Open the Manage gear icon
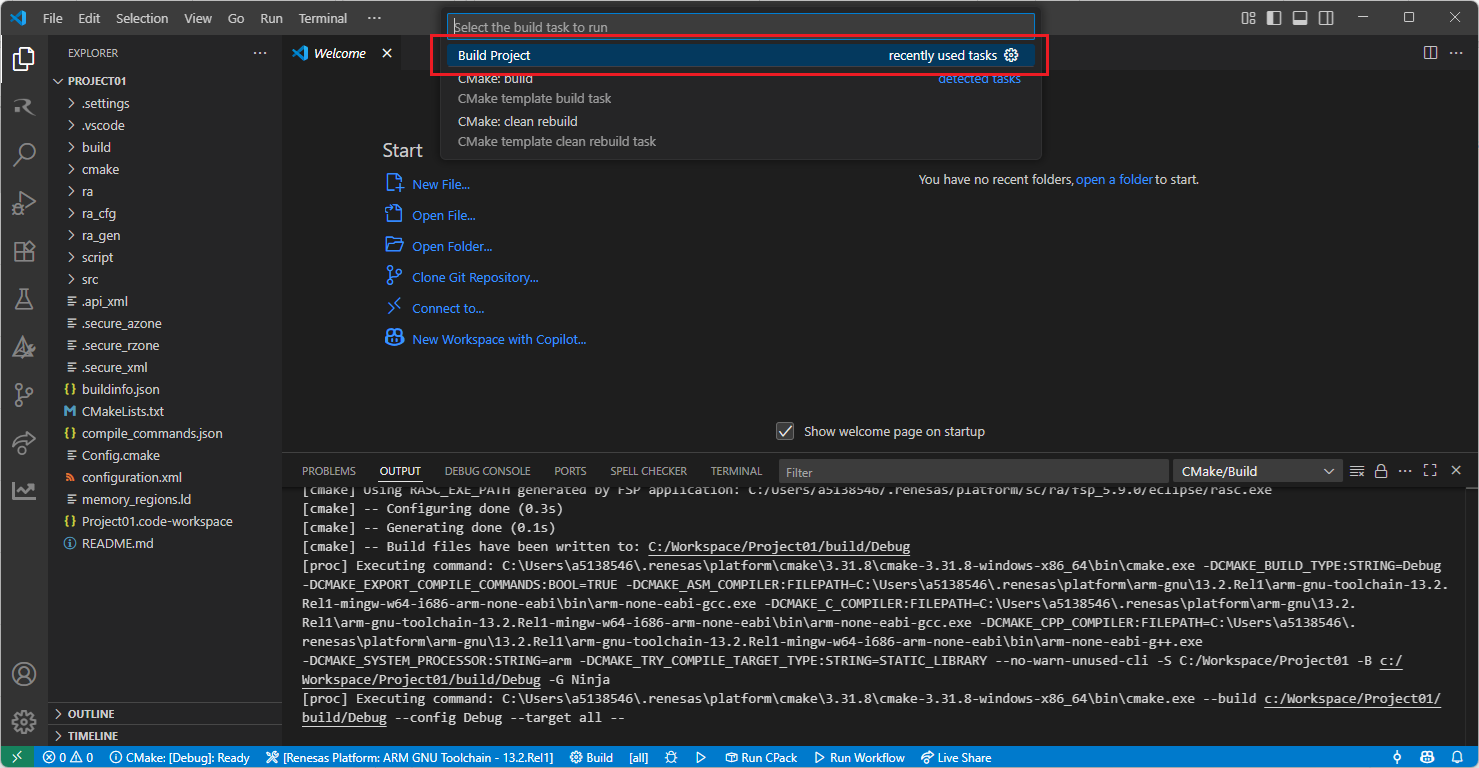The image size is (1479, 768). [x=24, y=722]
